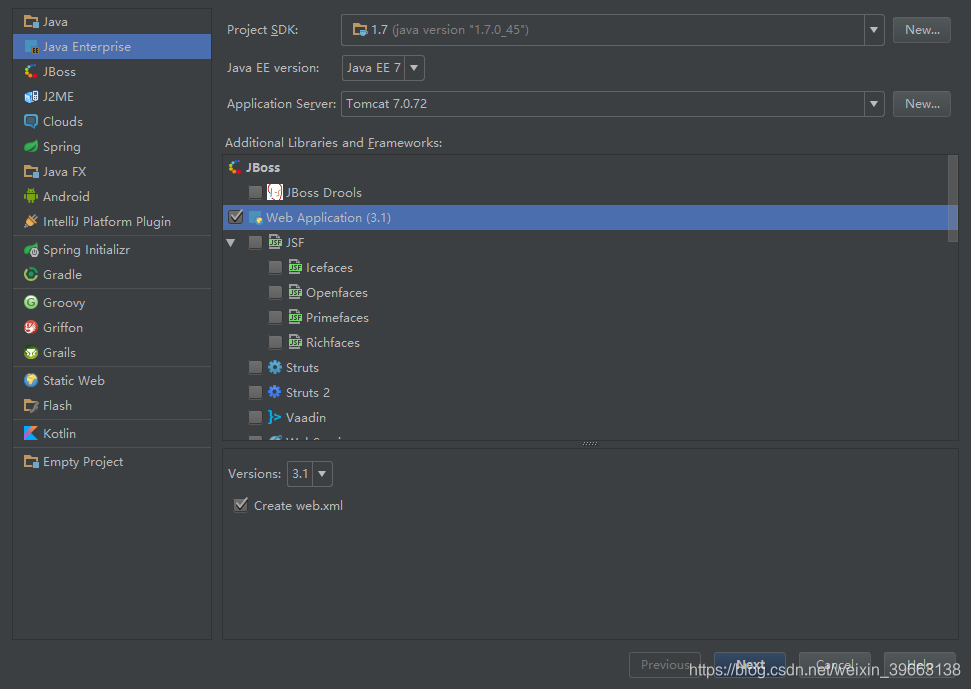971x689 pixels.
Task: Click the Groovy icon
Action: point(31,303)
